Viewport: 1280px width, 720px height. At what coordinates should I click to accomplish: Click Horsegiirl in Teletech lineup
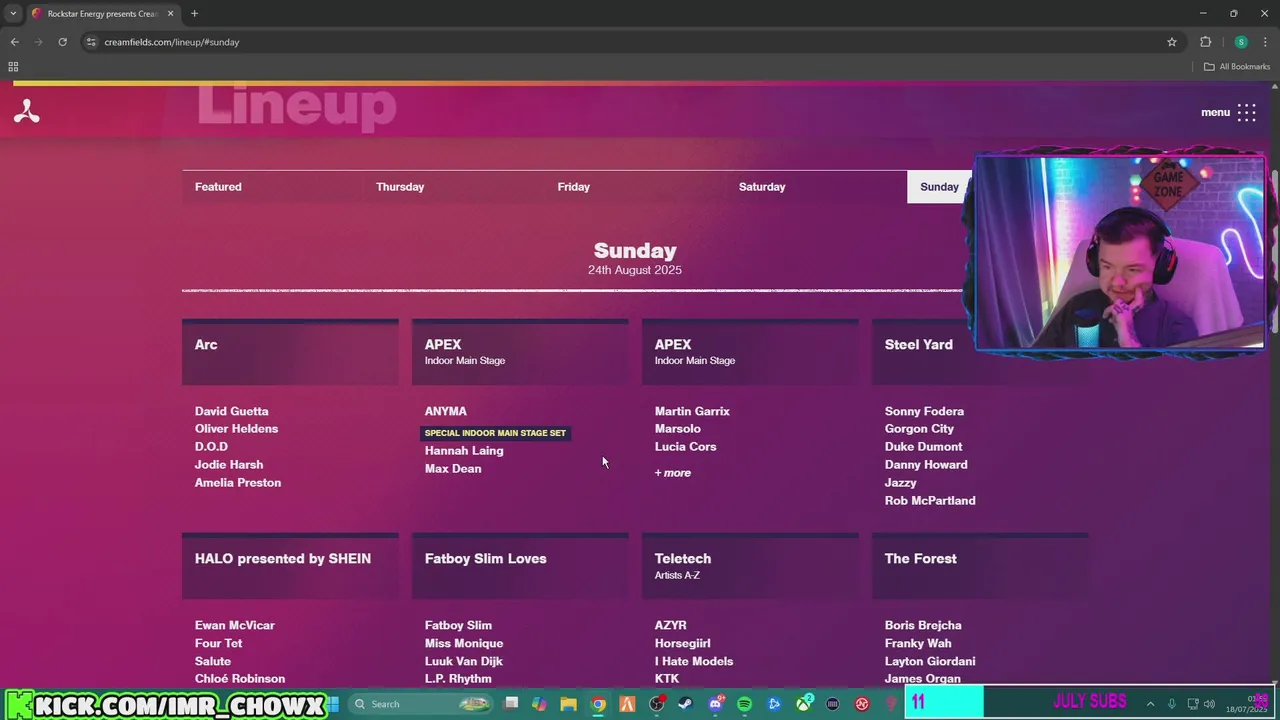[683, 643]
